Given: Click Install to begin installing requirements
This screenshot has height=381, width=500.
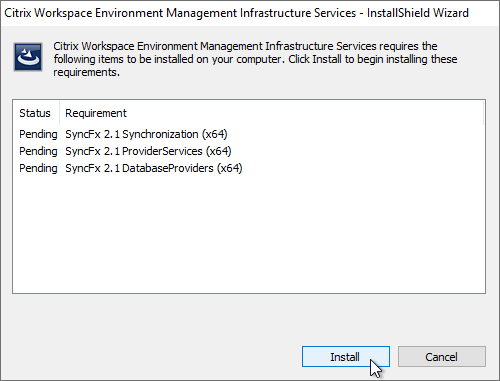Looking at the screenshot, I should [x=346, y=357].
